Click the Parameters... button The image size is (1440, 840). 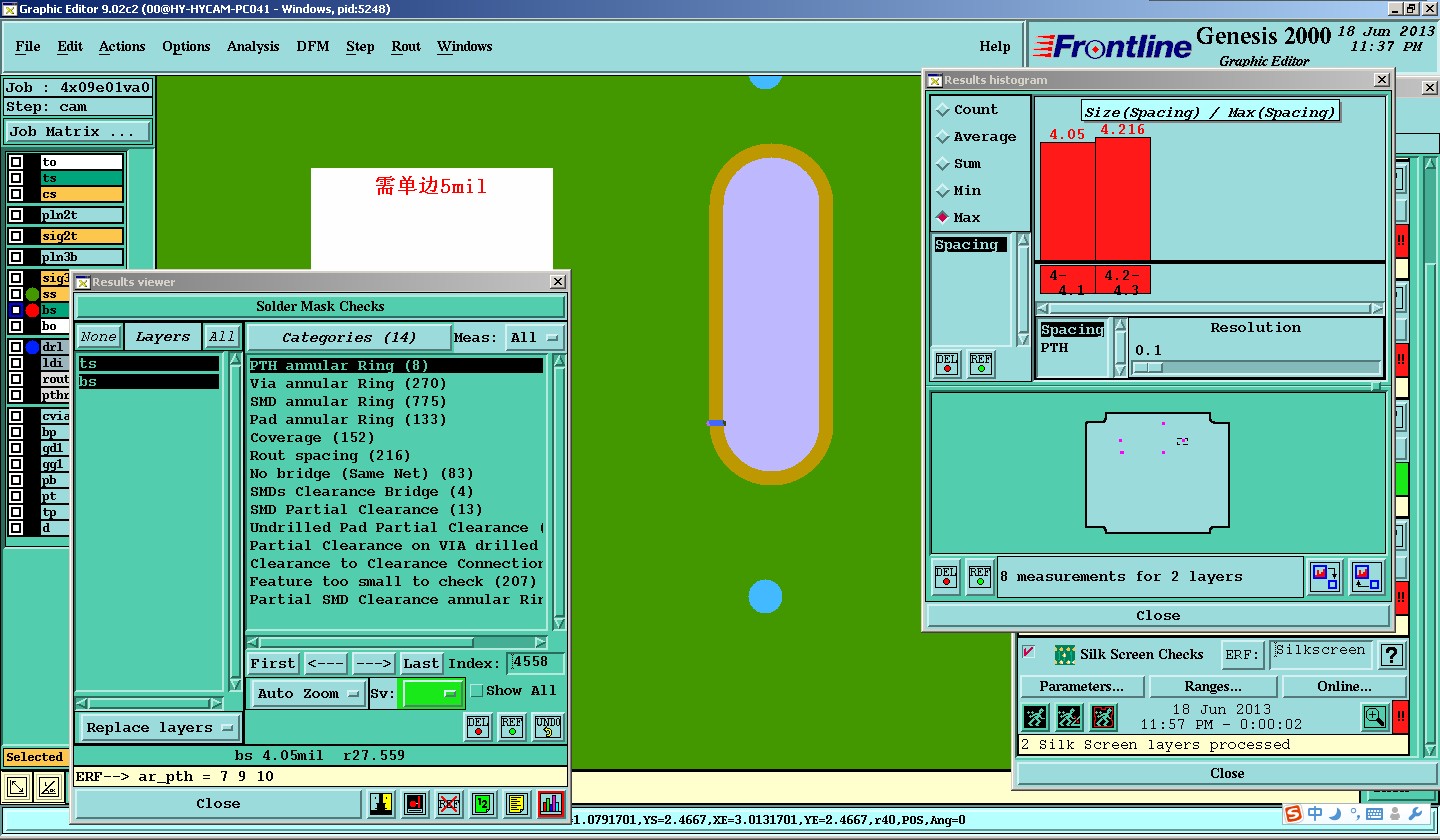click(x=1081, y=687)
